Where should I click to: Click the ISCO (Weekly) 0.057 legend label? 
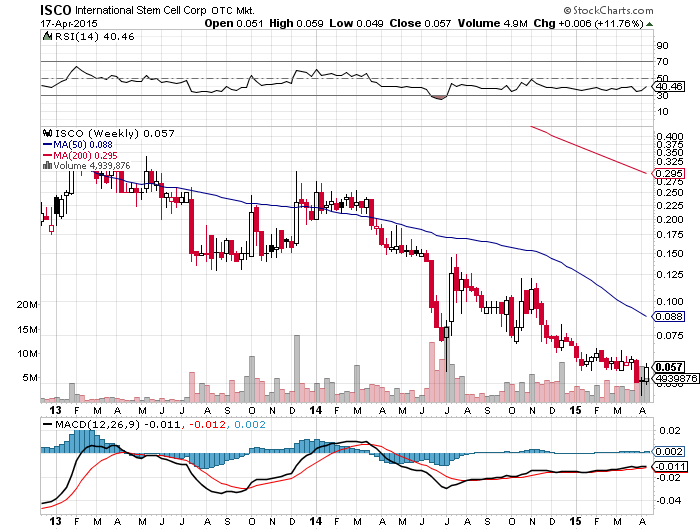point(114,133)
